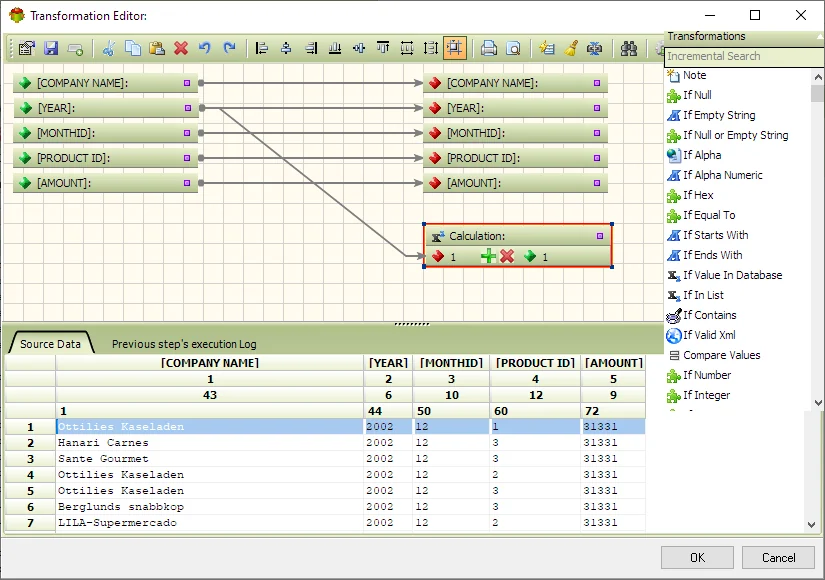
Task: Click the green output diamond in Calculation node
Action: coord(530,256)
